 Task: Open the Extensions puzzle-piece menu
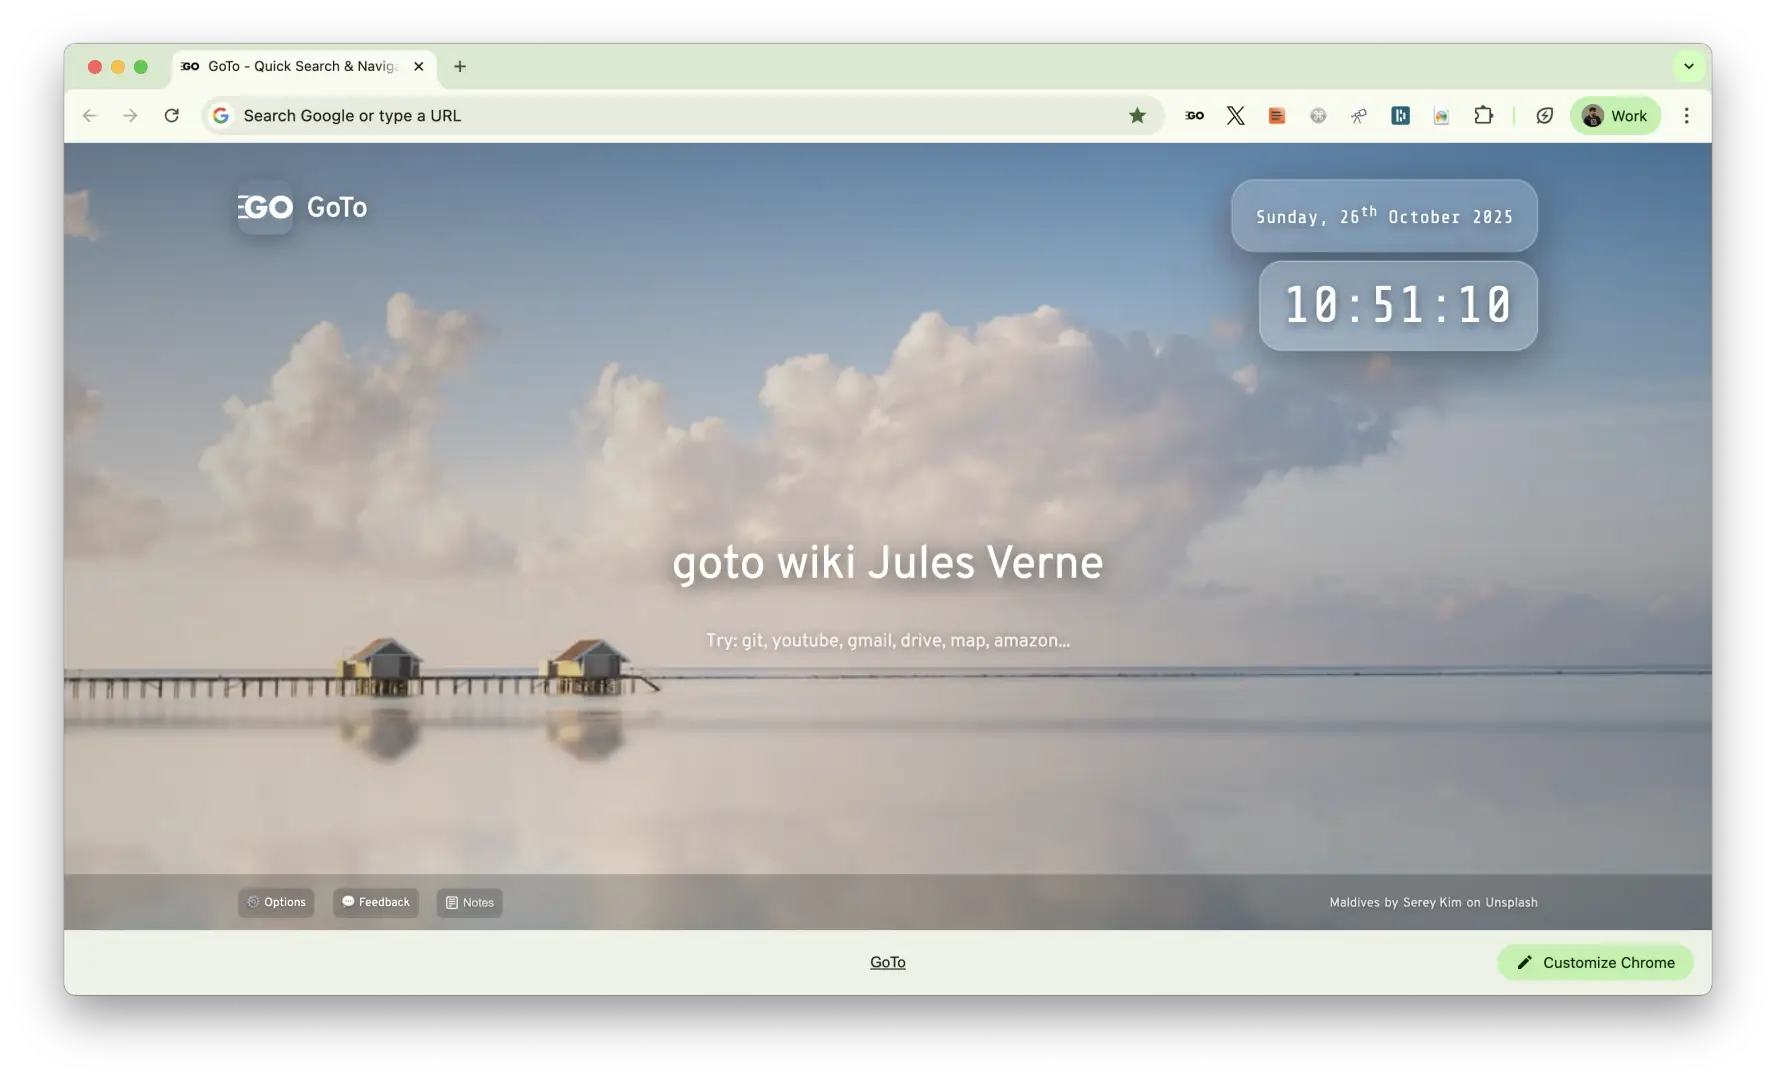(1483, 115)
